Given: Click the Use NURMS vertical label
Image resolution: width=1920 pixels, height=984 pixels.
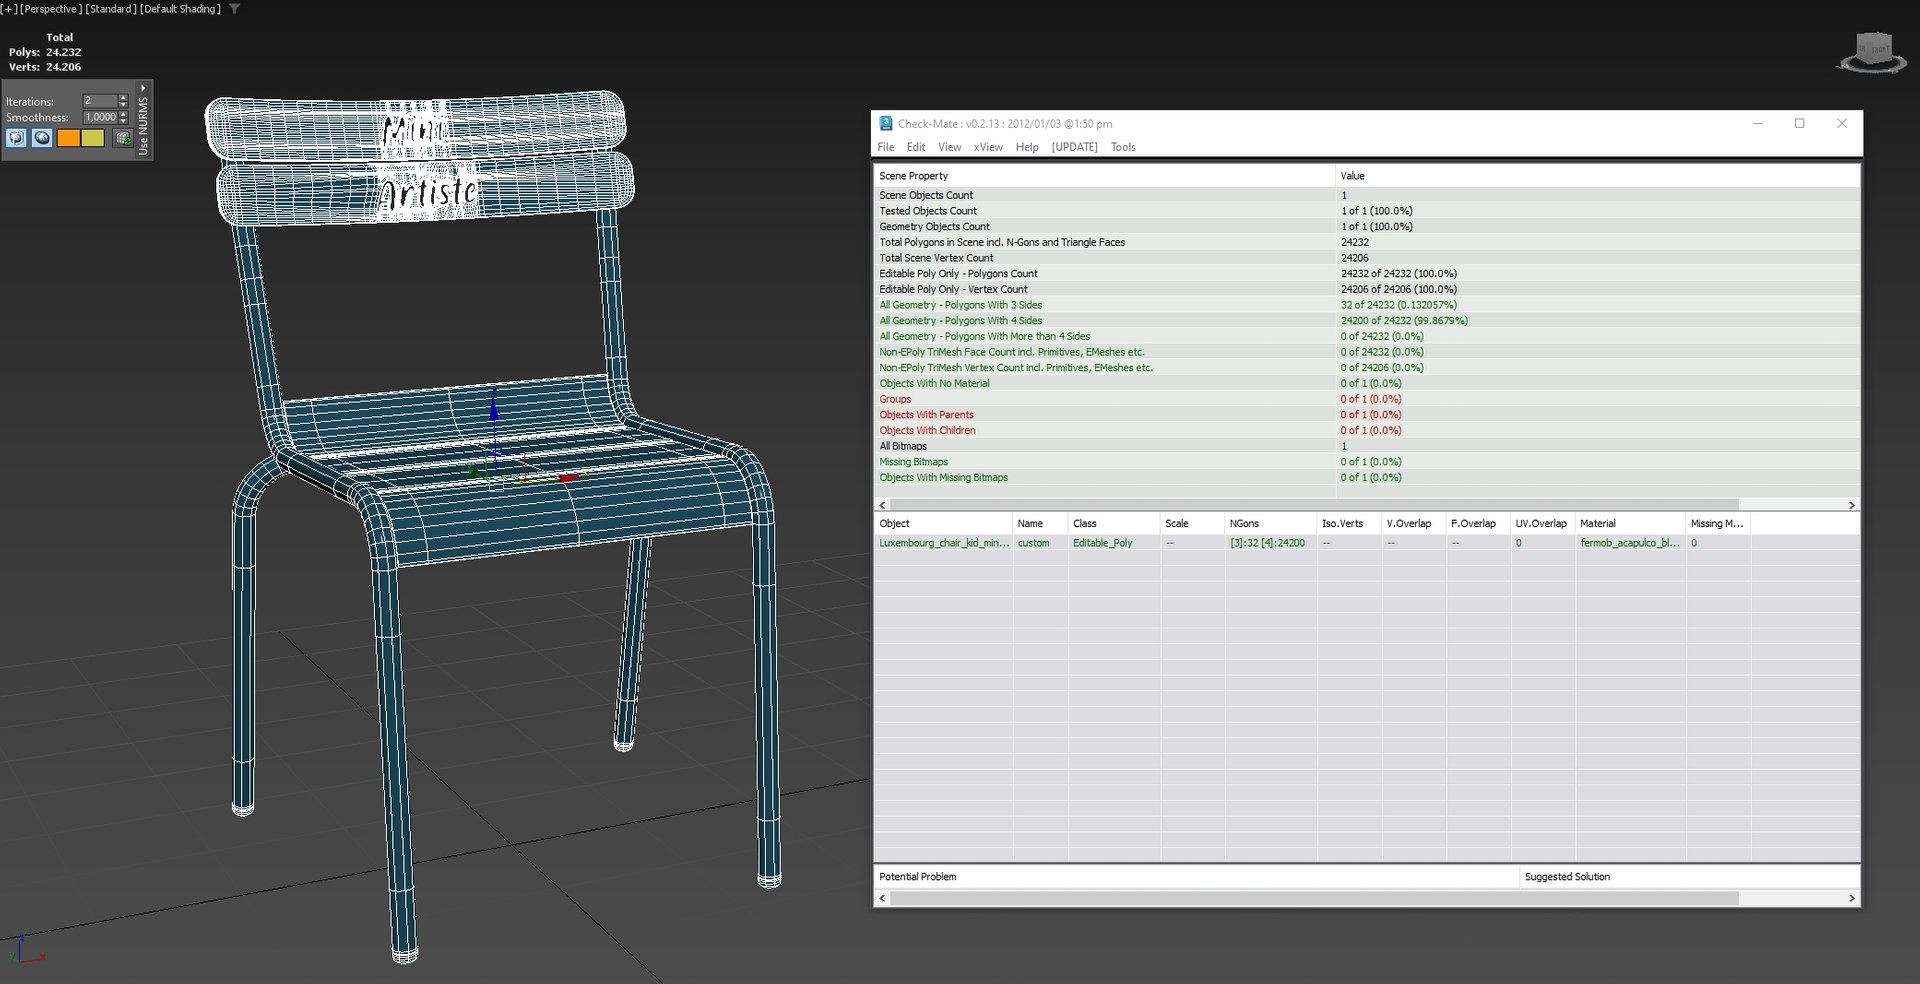Looking at the screenshot, I should 143,126.
